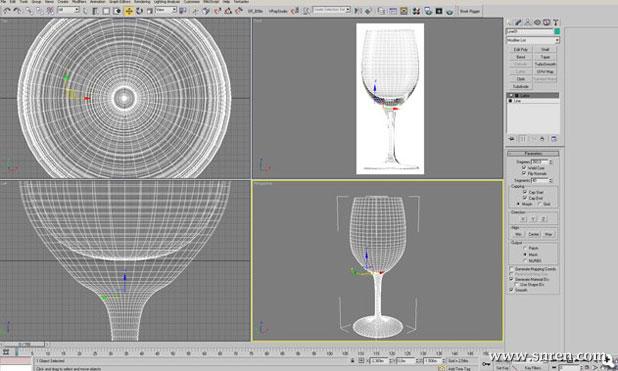Viewport: 618px width, 371px height.
Task: Click the Quick Render teapot icon
Action: click(x=450, y=11)
